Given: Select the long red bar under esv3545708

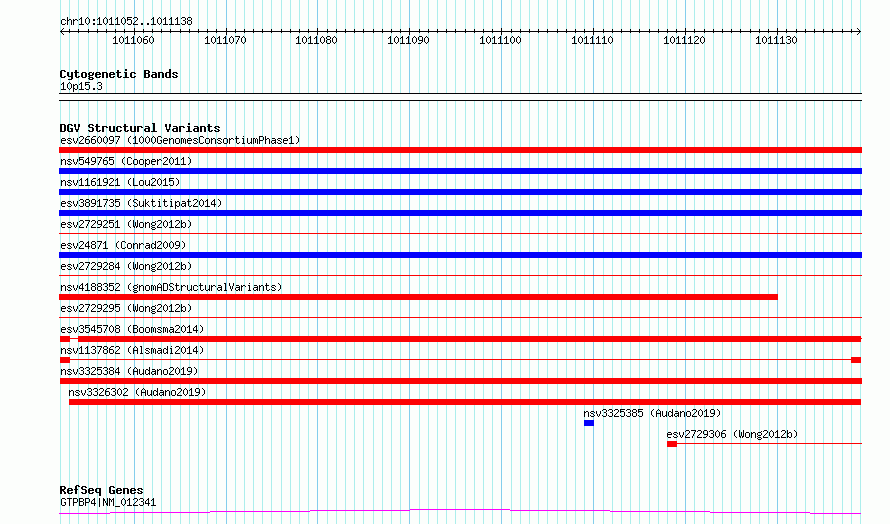Looking at the screenshot, I should 469,339.
